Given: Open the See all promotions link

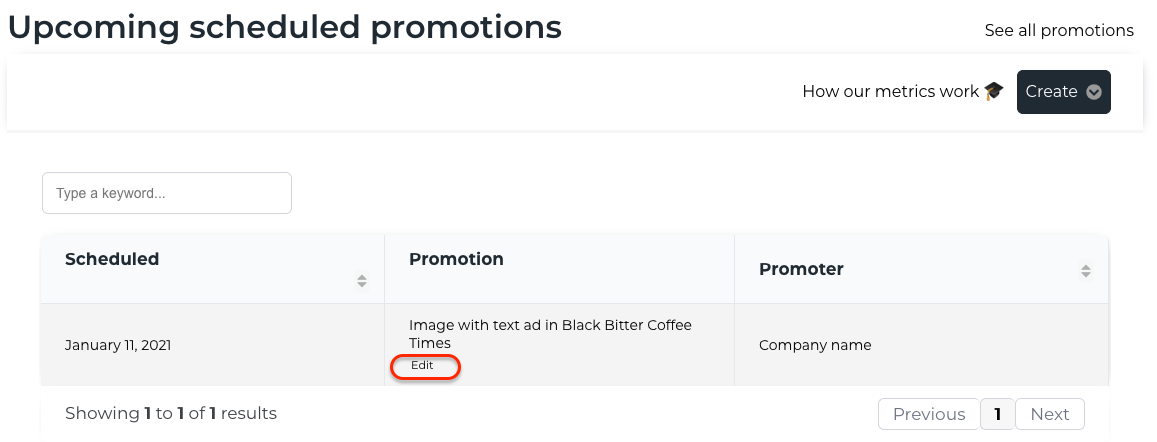Looking at the screenshot, I should [x=1059, y=30].
